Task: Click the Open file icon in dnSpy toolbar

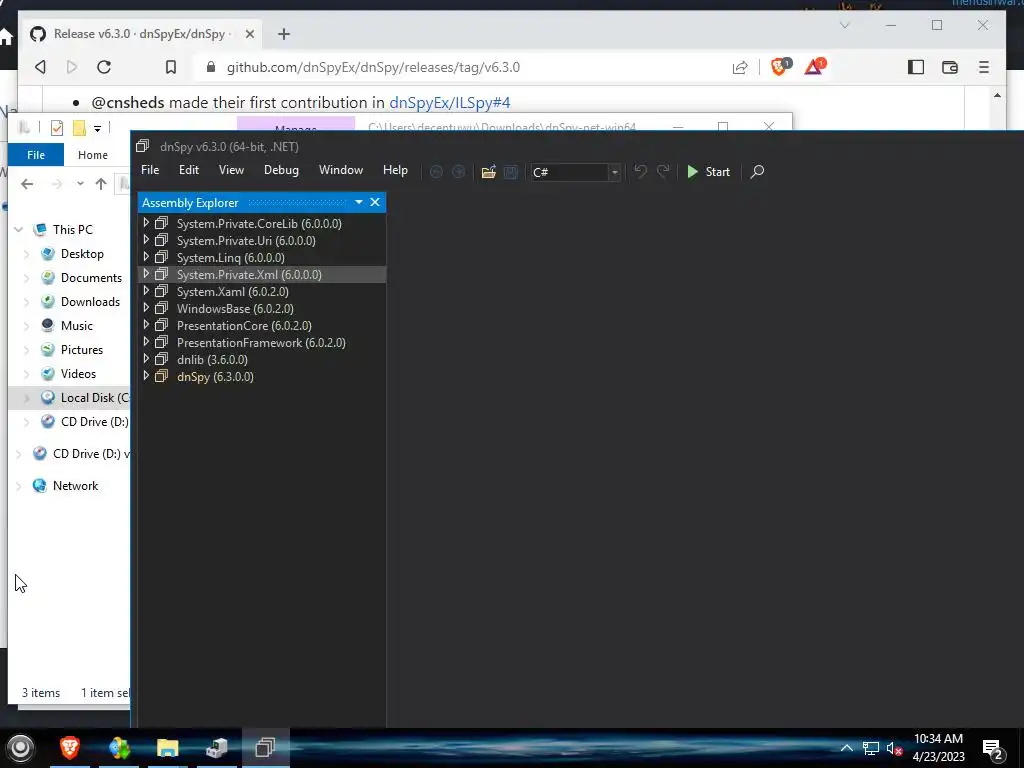Action: [x=488, y=172]
